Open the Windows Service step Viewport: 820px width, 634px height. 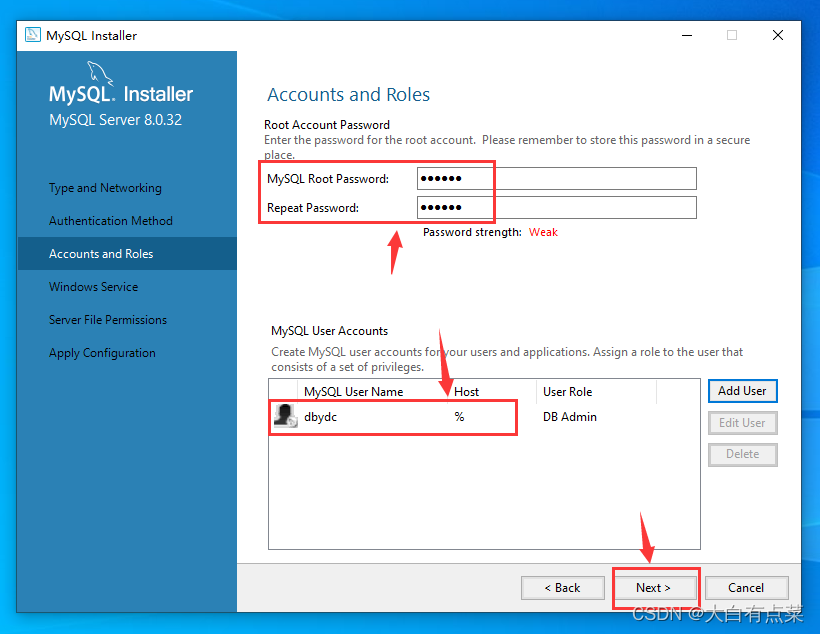pyautogui.click(x=94, y=287)
